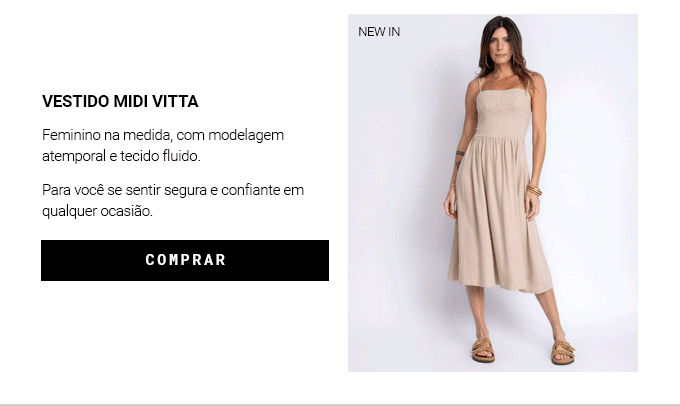Select the NEW IN badge on photo
Screen dimensions: 680x406
pyautogui.click(x=379, y=32)
